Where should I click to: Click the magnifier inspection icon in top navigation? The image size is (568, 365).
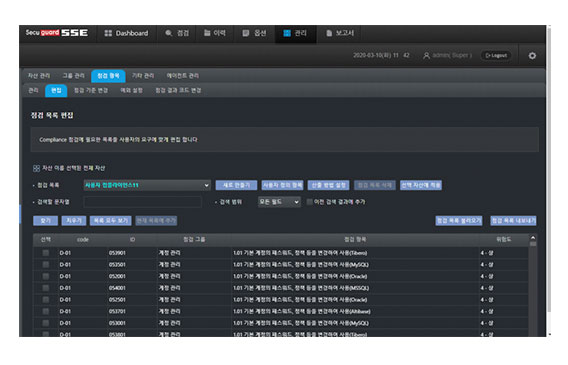point(168,33)
